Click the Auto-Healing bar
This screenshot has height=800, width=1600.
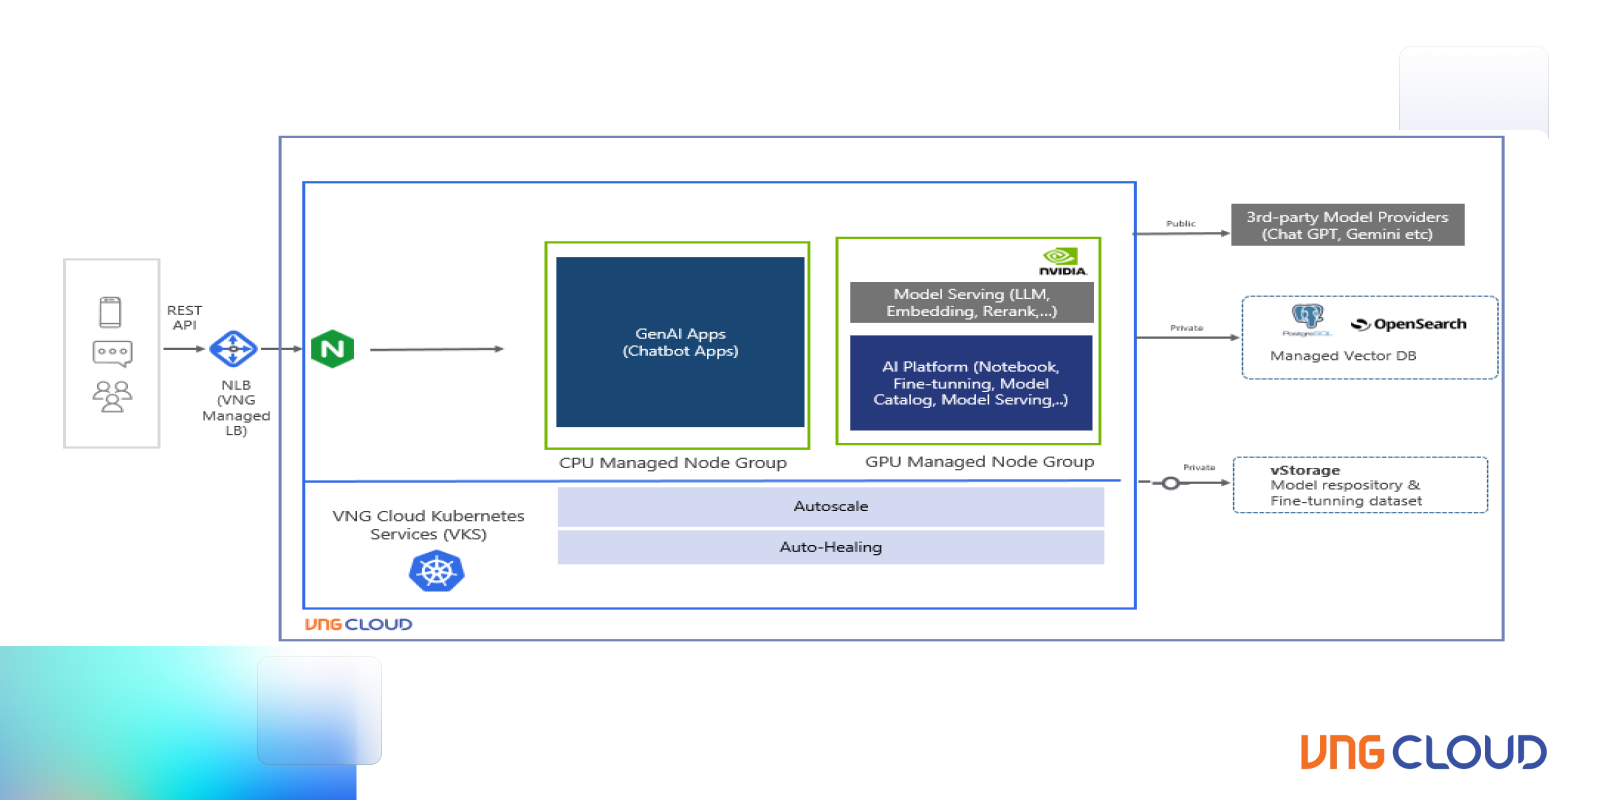click(x=831, y=547)
